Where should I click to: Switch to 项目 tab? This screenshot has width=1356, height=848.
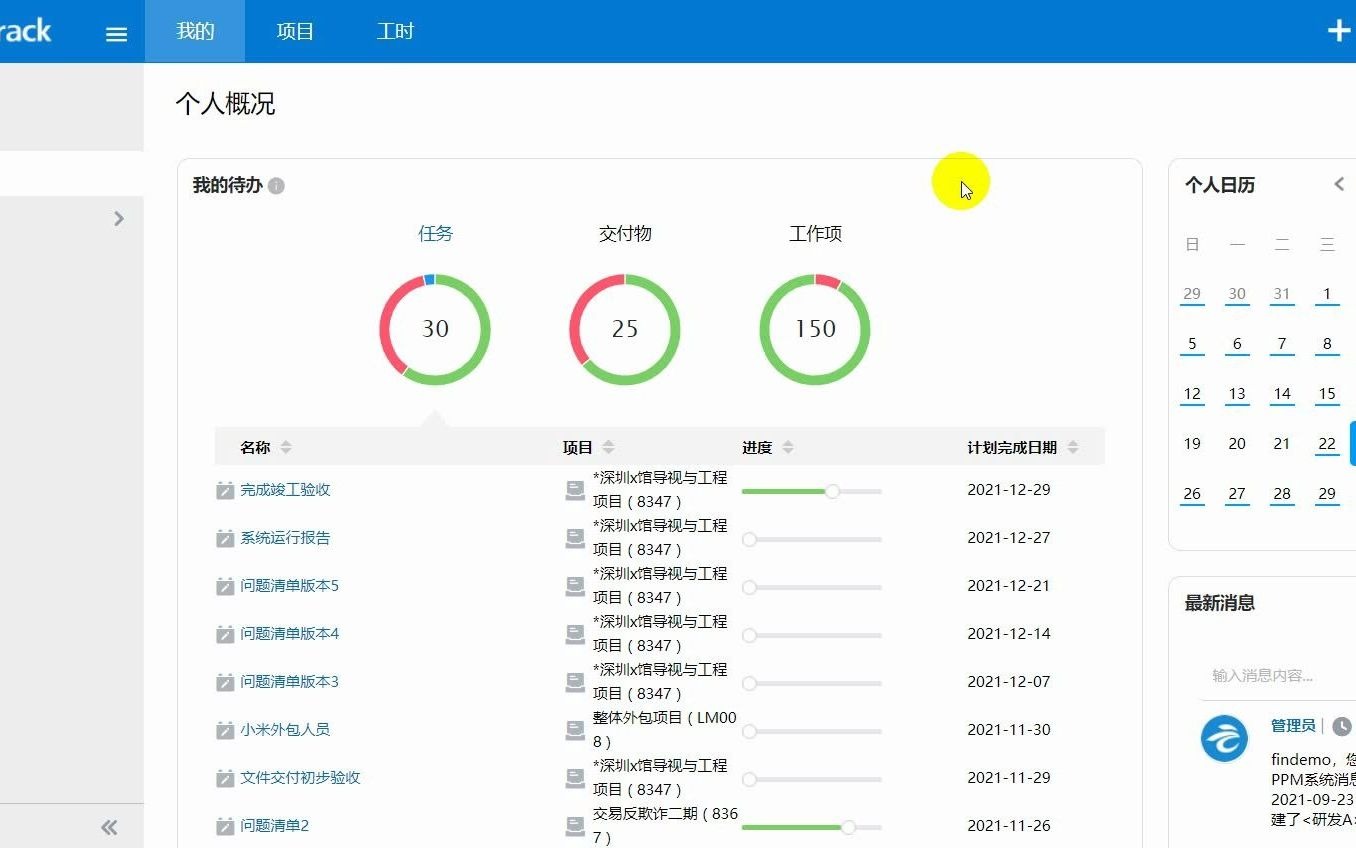coord(295,31)
